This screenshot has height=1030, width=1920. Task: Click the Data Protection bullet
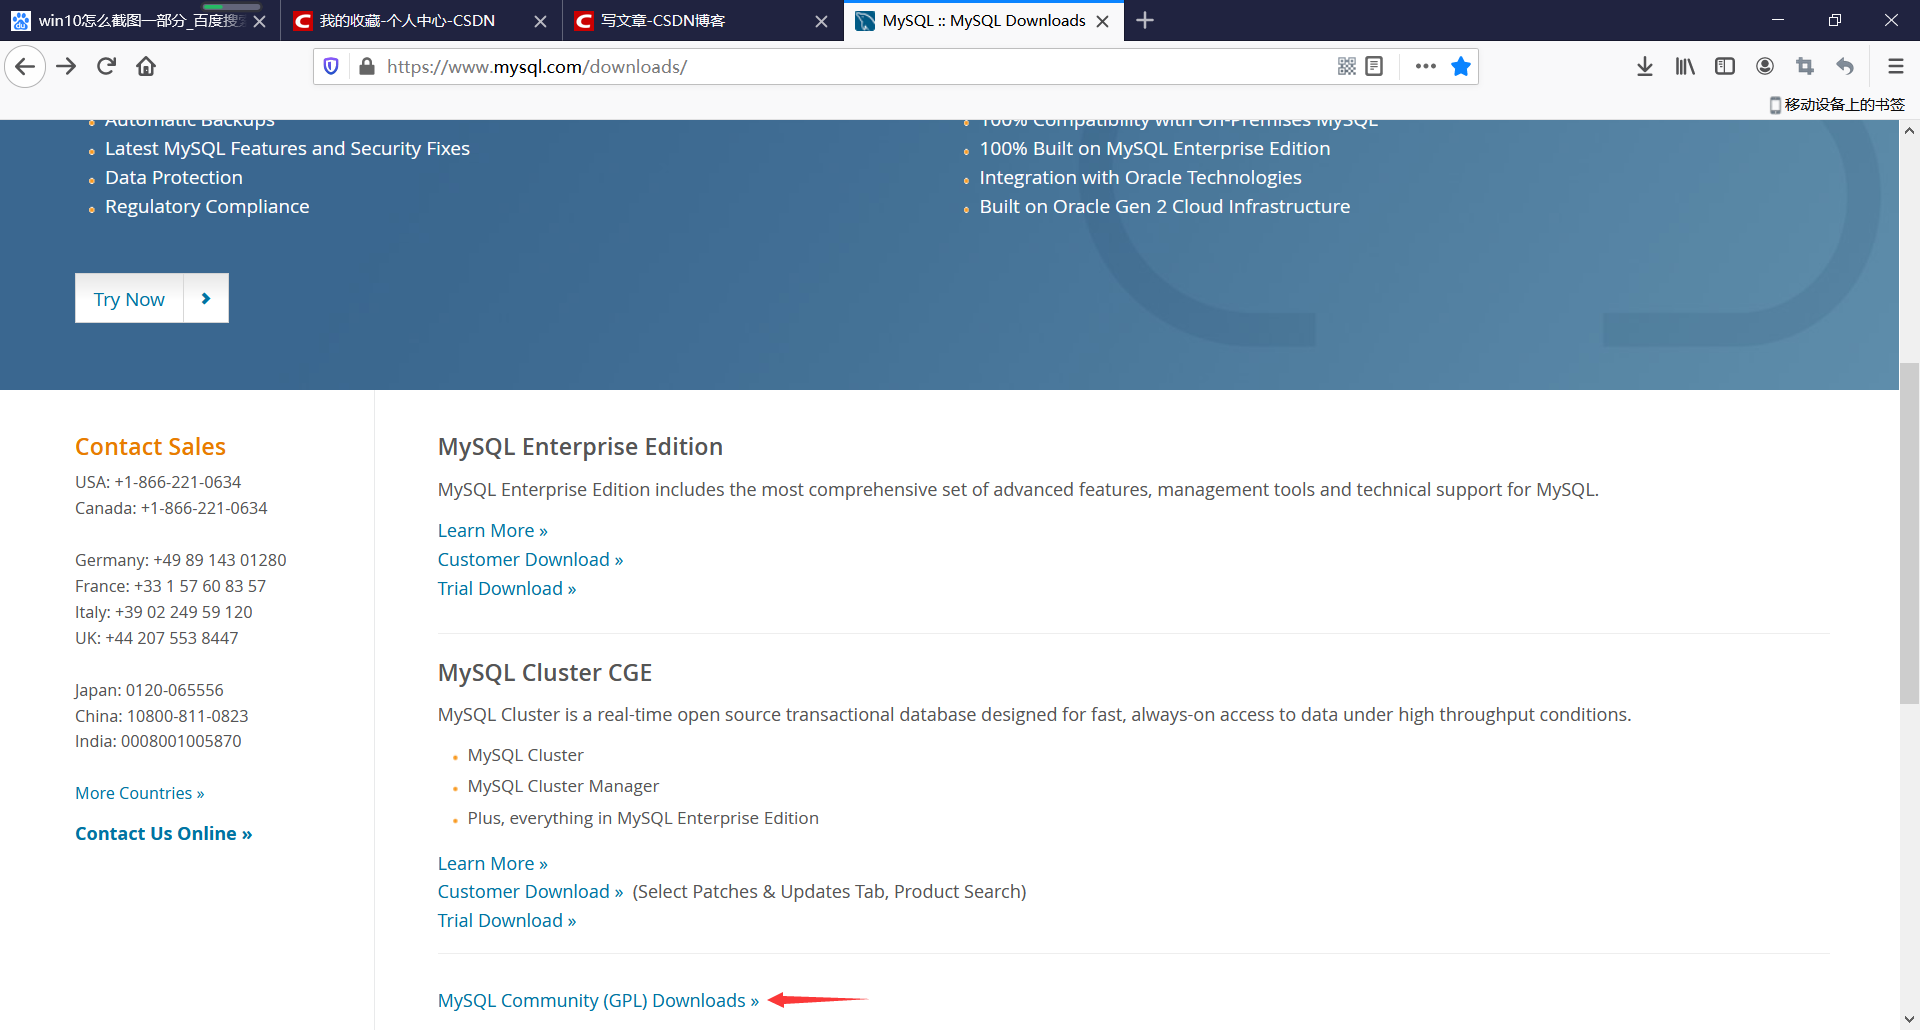pyautogui.click(x=174, y=178)
